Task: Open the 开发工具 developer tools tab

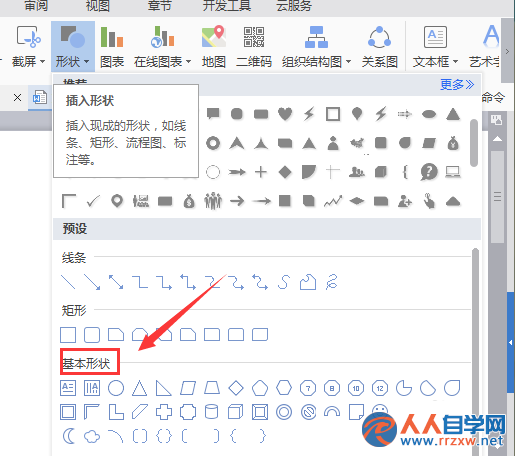Action: click(227, 6)
